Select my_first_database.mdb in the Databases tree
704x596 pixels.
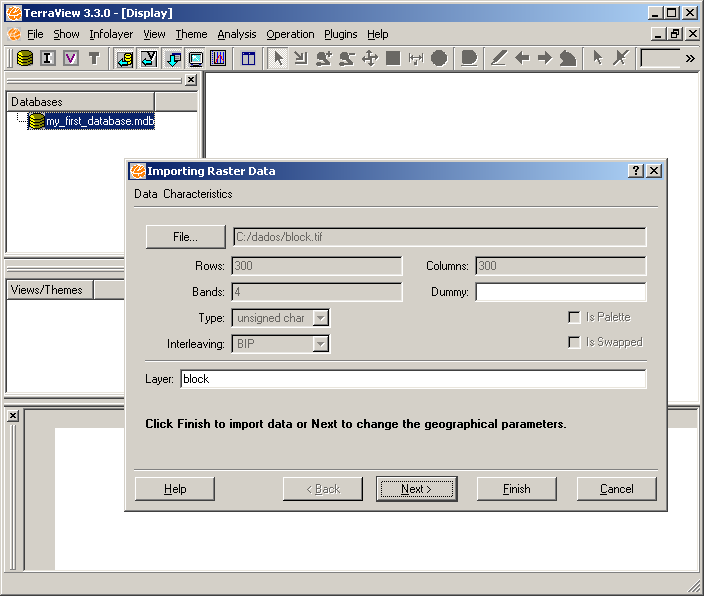pyautogui.click(x=99, y=121)
